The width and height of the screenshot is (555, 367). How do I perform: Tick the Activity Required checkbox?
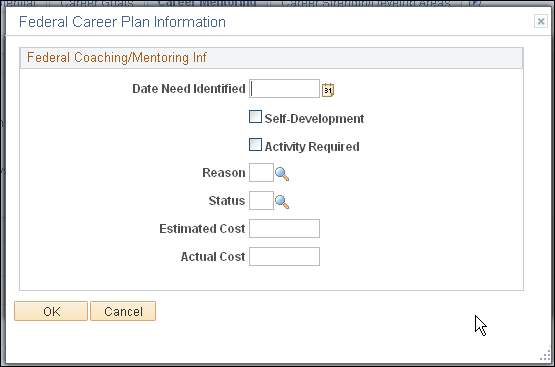(x=255, y=145)
